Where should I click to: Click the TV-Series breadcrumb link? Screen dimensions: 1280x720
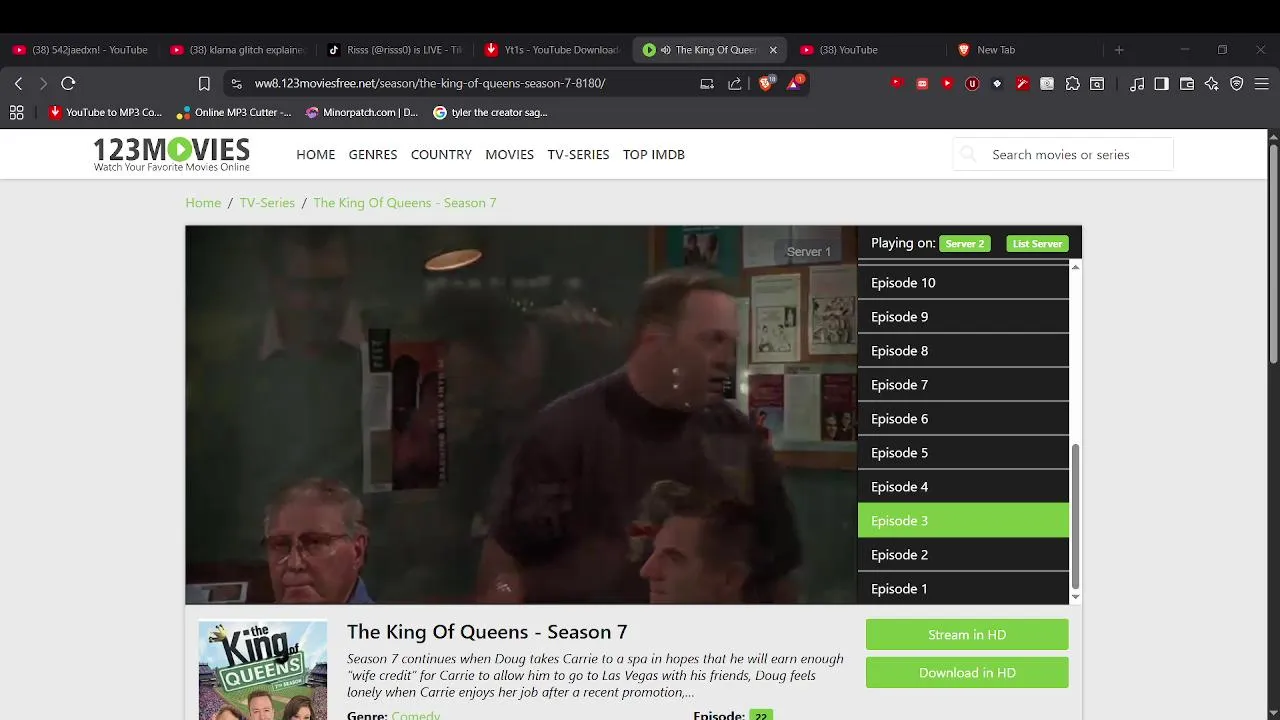pyautogui.click(x=267, y=203)
